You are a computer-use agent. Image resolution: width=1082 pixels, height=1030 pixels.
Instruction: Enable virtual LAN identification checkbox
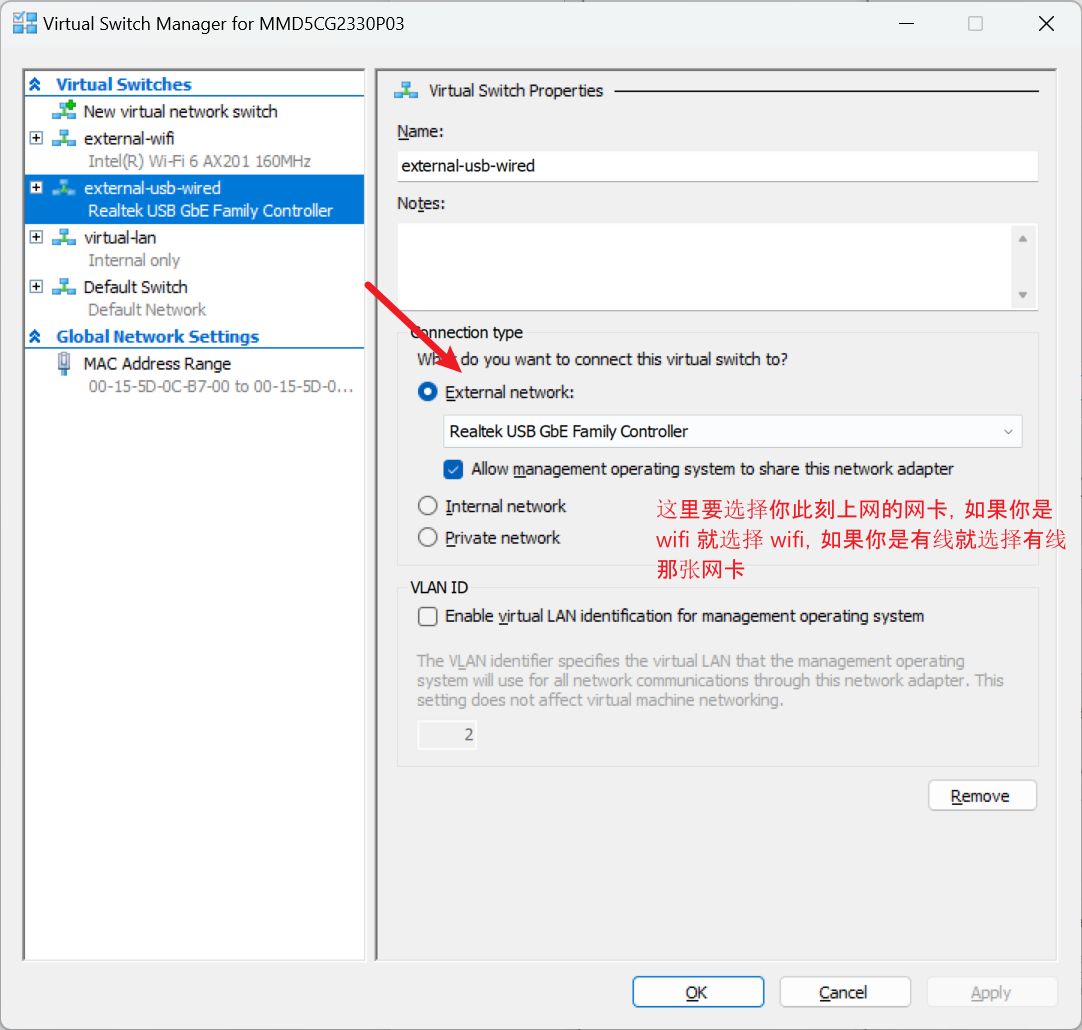(428, 617)
